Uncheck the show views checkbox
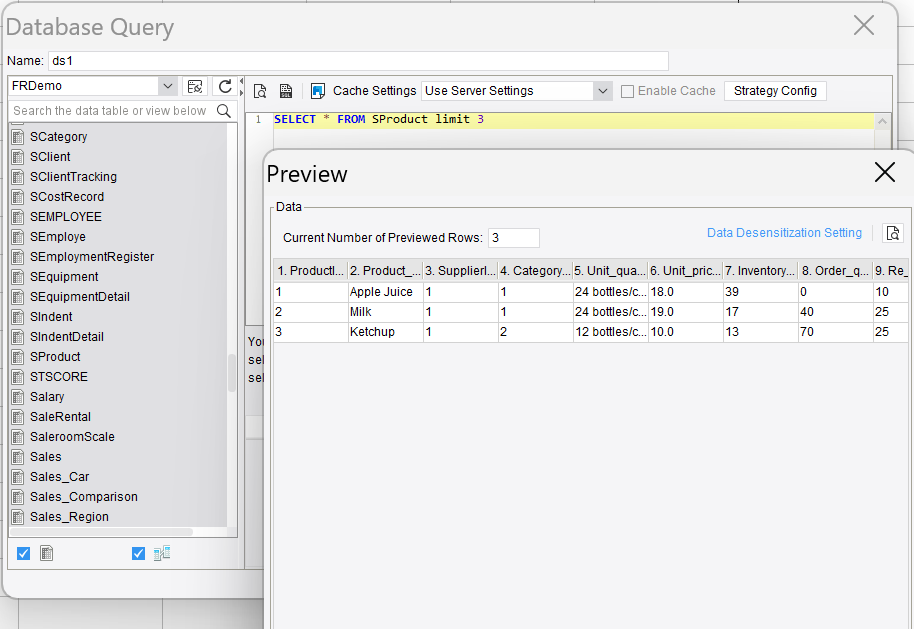Image resolution: width=914 pixels, height=629 pixels. point(139,553)
